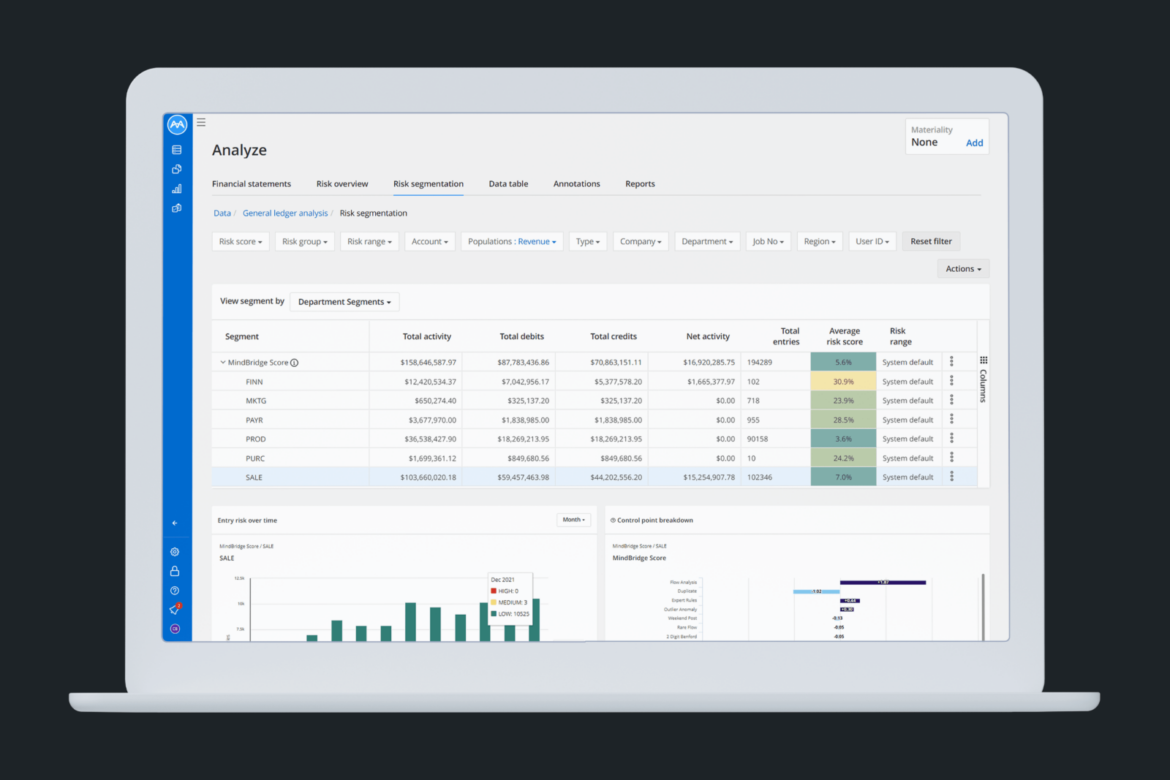Open the database icon in sidebar
The height and width of the screenshot is (780, 1170).
pos(177,150)
